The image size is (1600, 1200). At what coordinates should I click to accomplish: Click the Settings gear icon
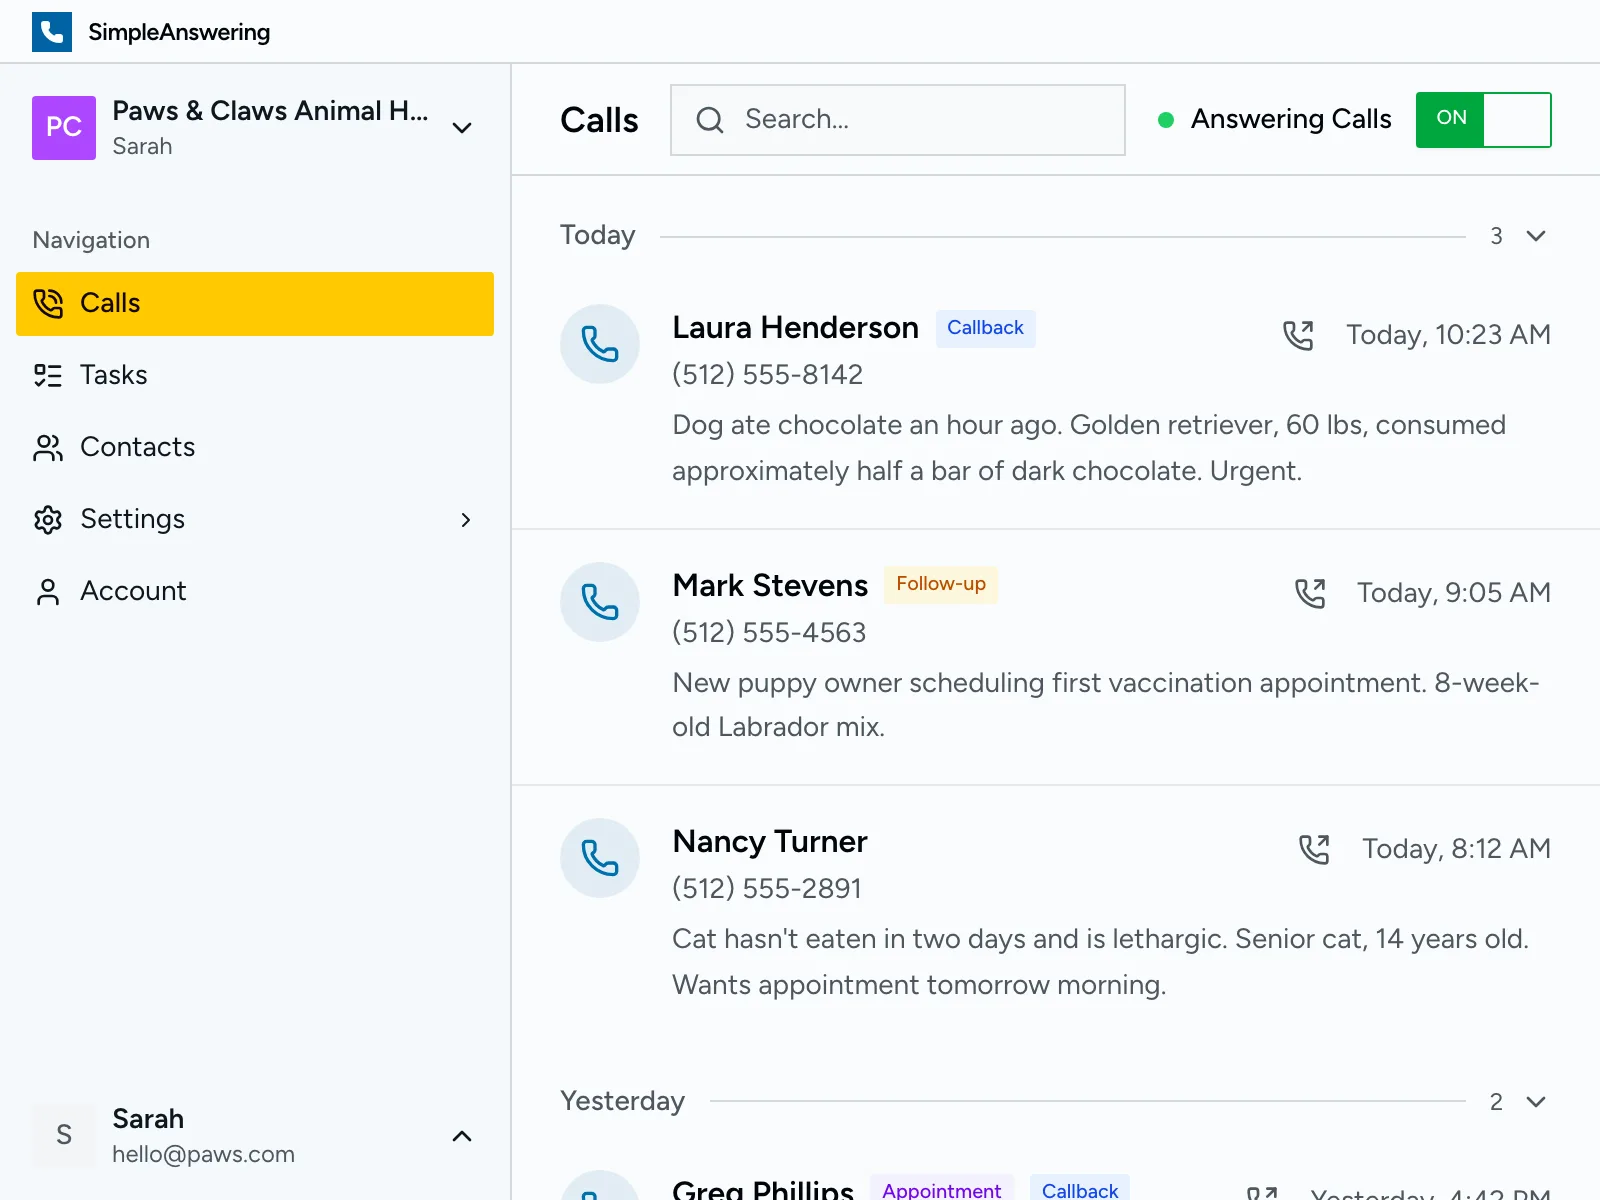point(47,519)
